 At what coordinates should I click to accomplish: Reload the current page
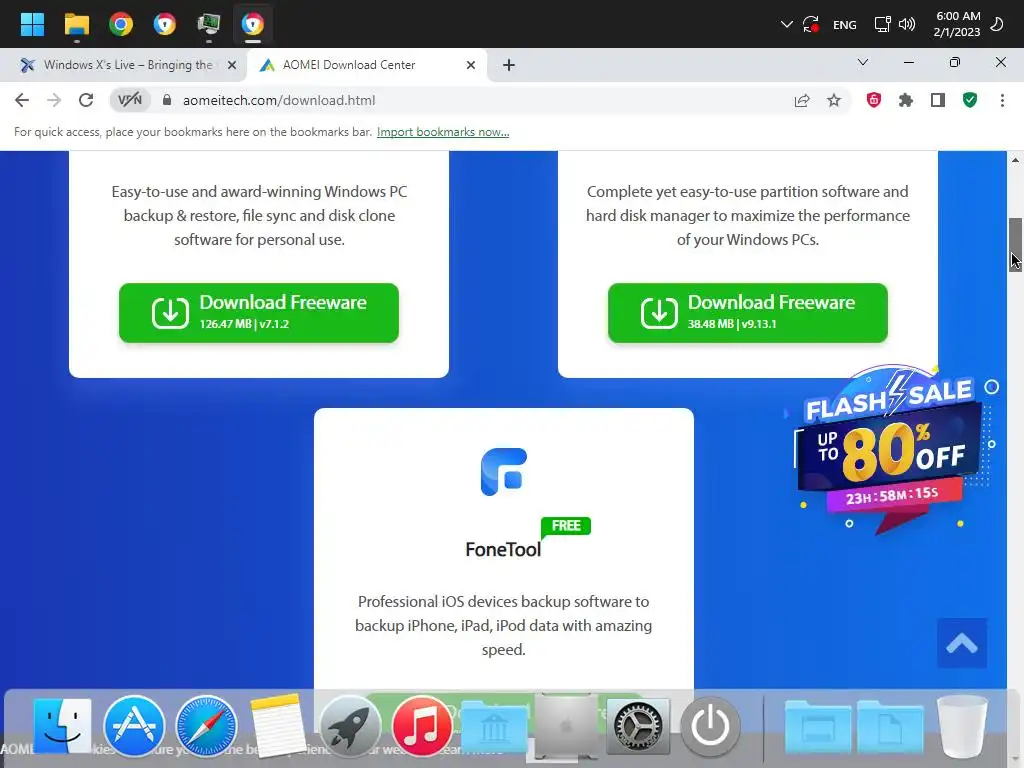coord(86,100)
